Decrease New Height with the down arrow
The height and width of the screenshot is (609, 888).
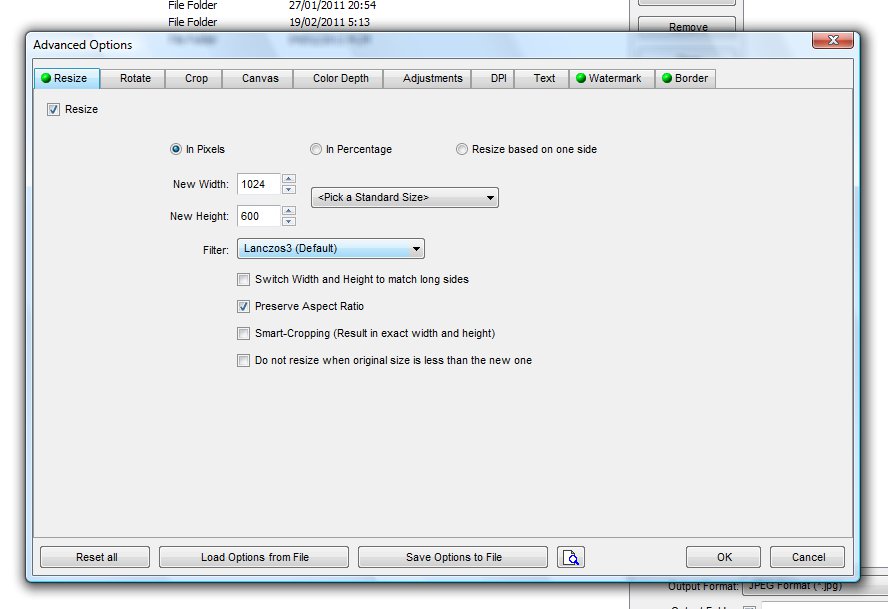[x=289, y=221]
